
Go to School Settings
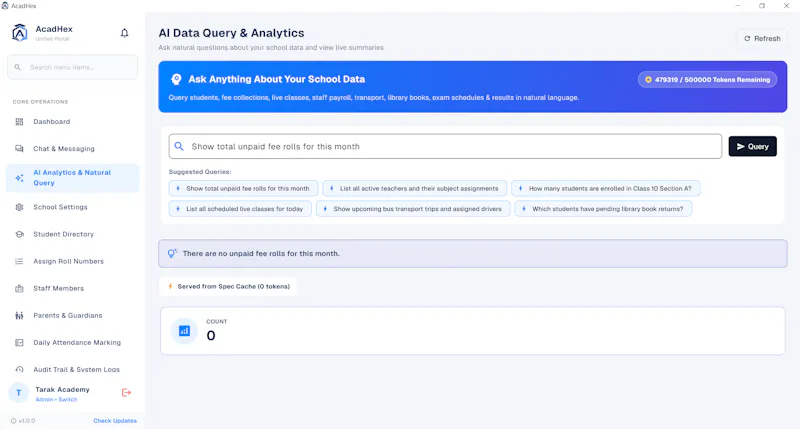click(x=72, y=208)
